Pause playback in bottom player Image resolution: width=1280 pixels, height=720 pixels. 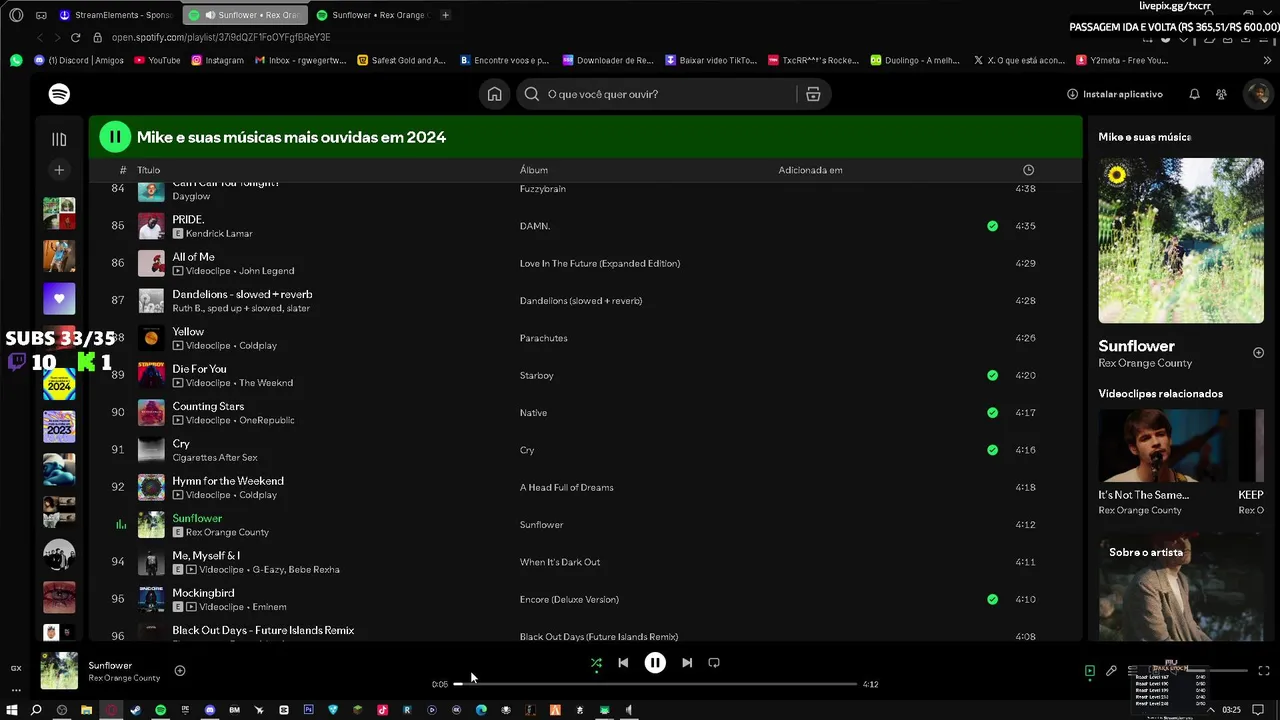point(655,662)
